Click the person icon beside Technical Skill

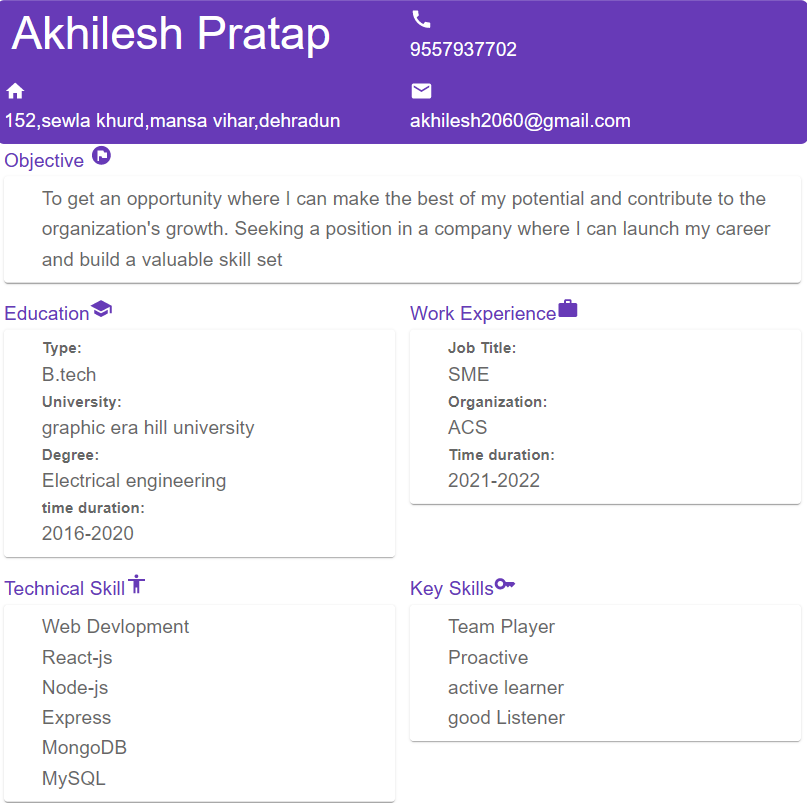tap(136, 584)
